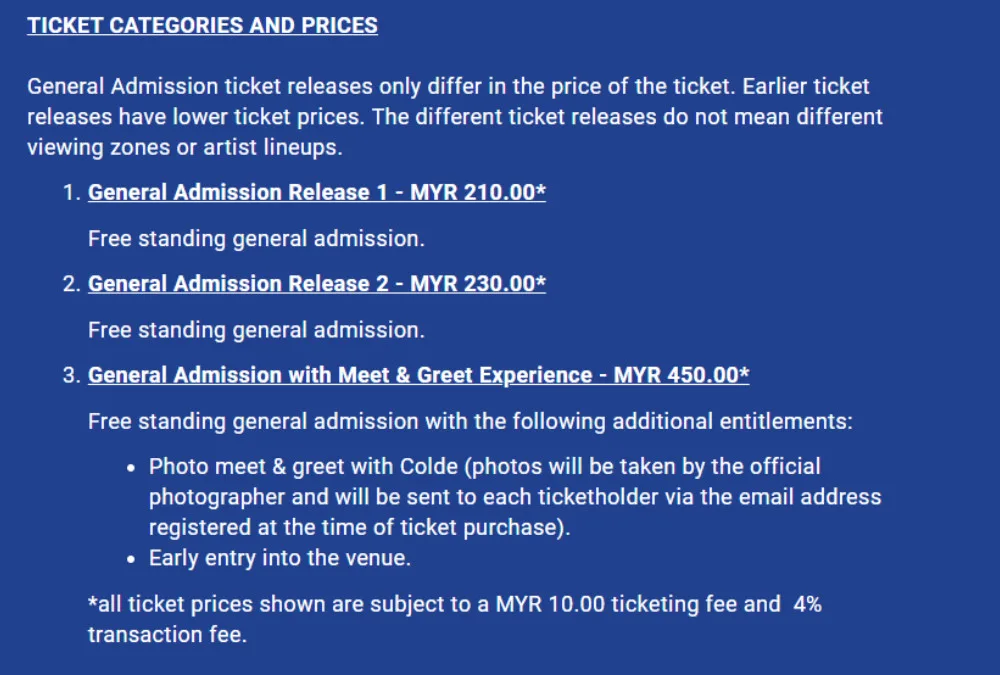Screen dimensions: 1000x675
Task: Click the list number 3 marker
Action: [70, 377]
